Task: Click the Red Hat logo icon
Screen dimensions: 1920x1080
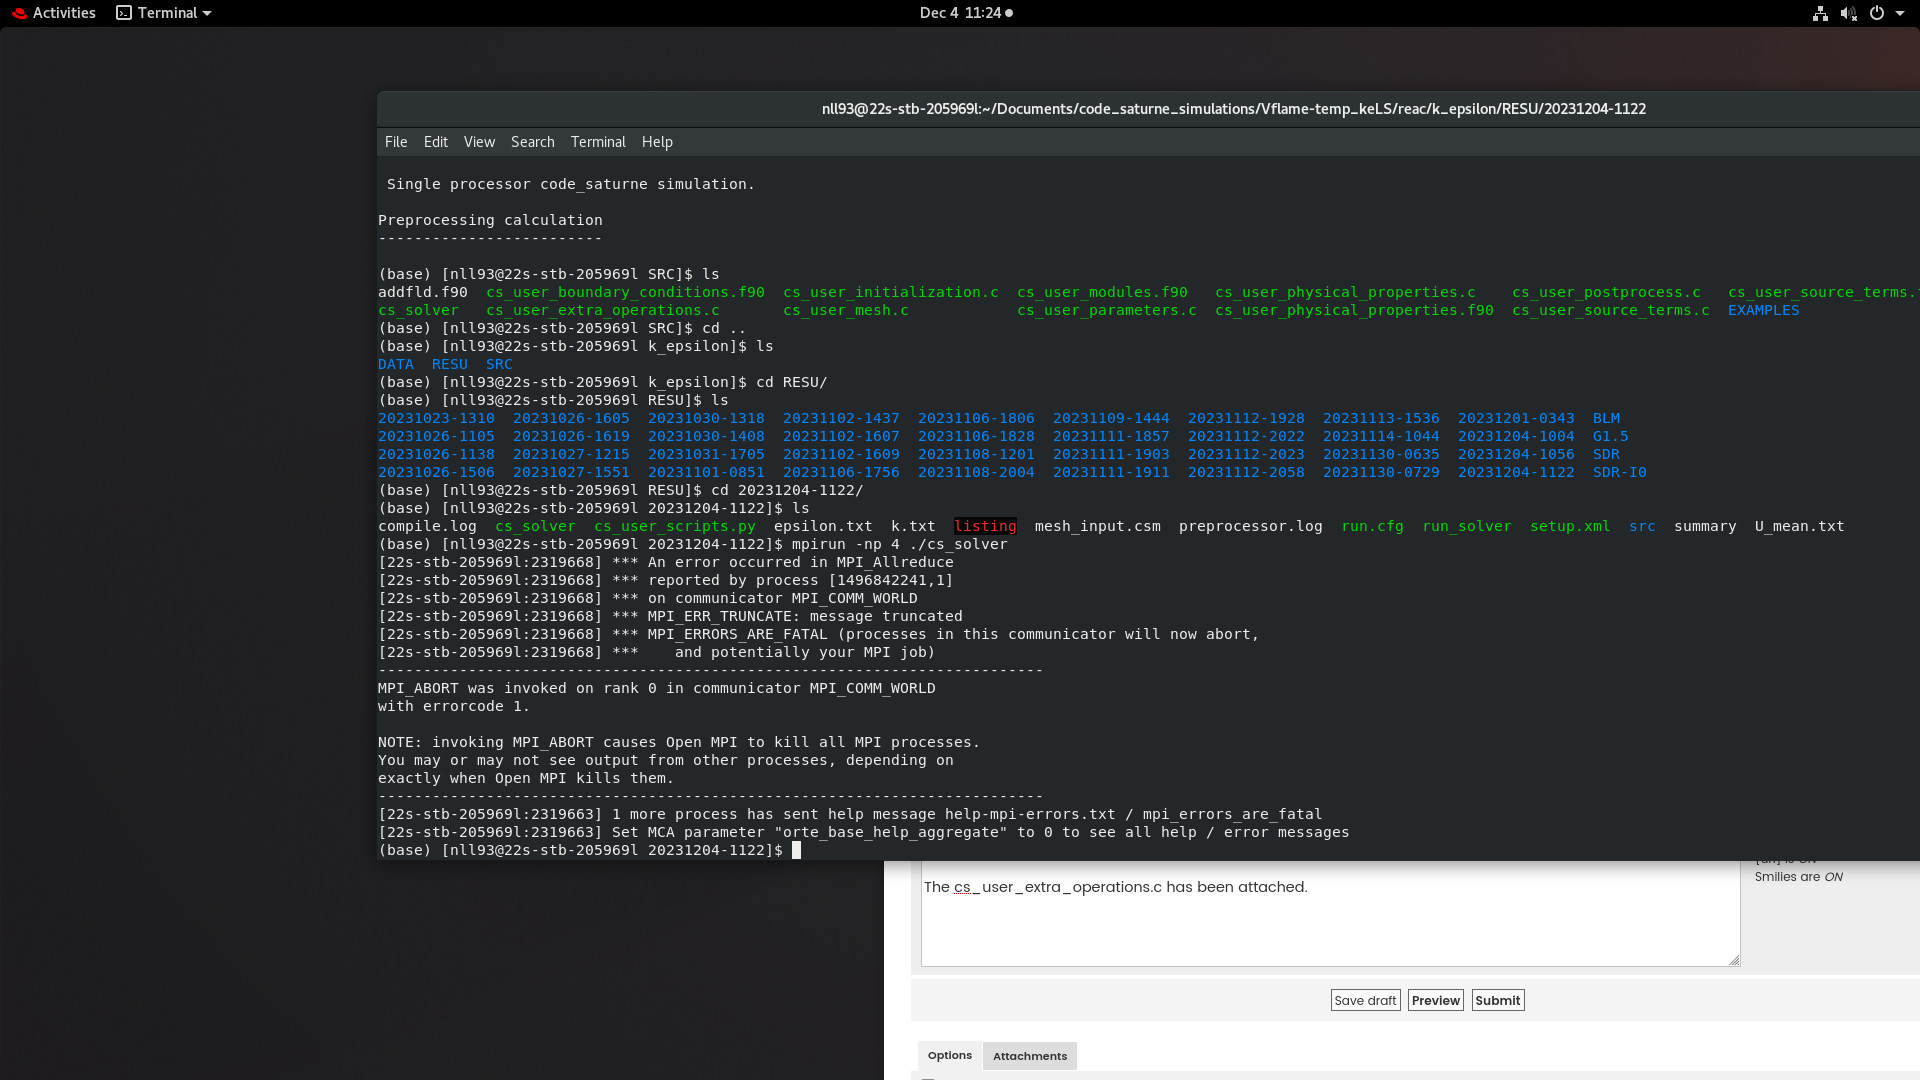Action: [x=19, y=13]
